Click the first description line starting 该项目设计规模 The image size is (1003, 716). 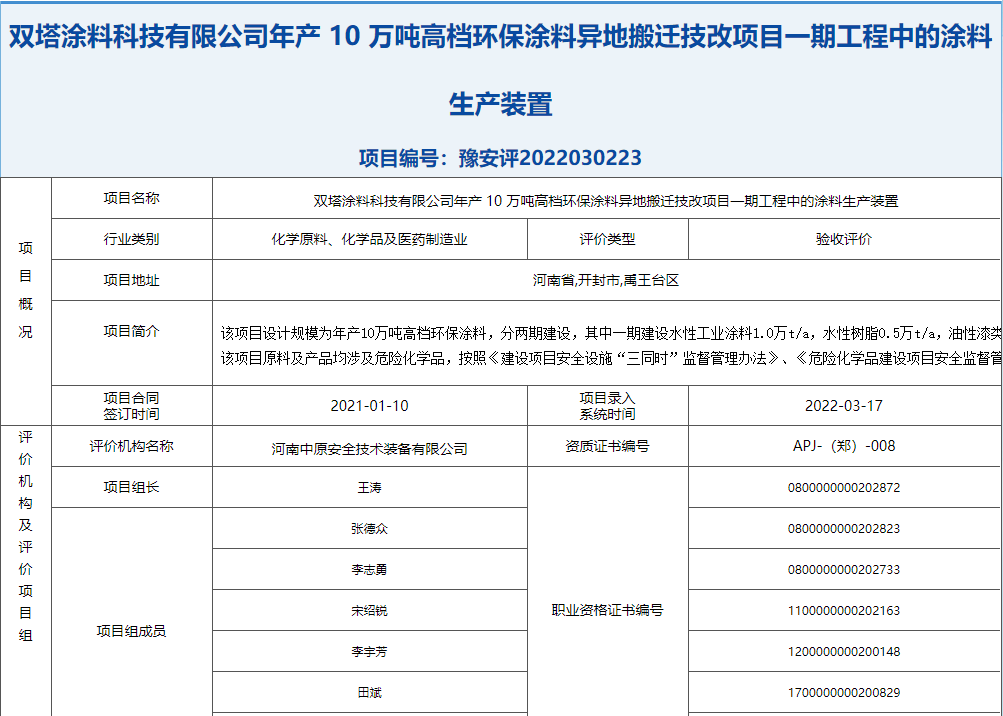pos(611,333)
